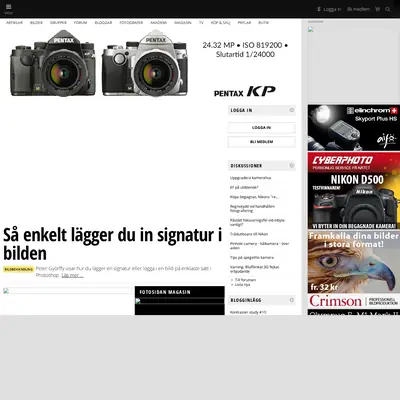Screen dimensions: 400x400
Task: Open the Regnskydd vid handhållen fotografering discussion
Action: click(252, 209)
